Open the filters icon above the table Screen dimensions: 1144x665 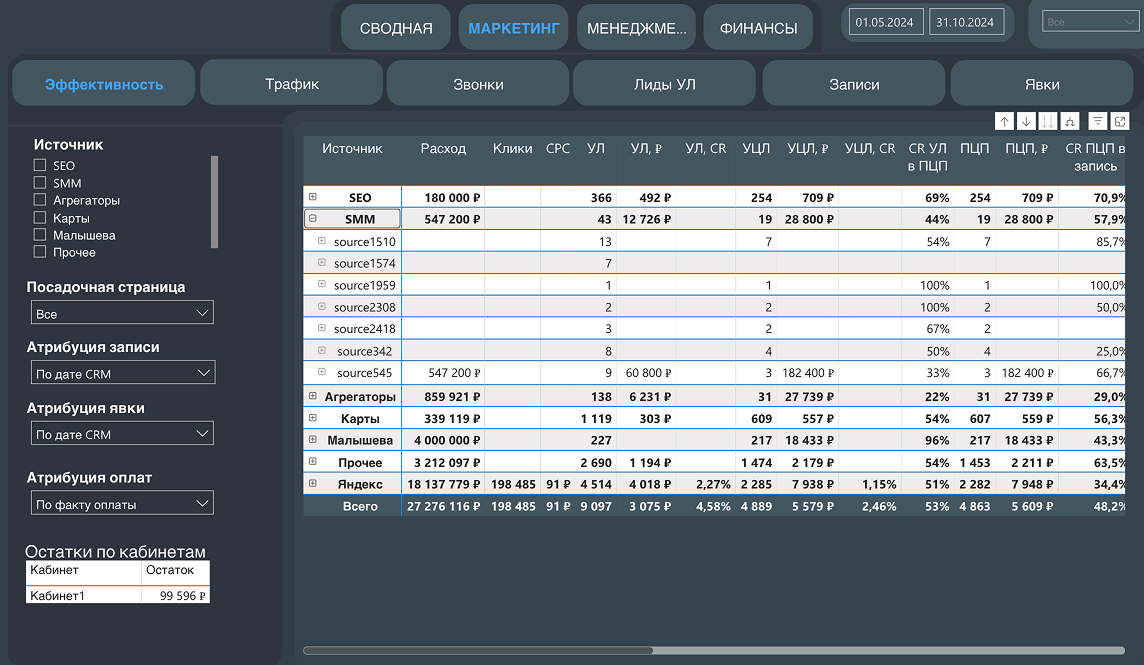(x=1097, y=121)
